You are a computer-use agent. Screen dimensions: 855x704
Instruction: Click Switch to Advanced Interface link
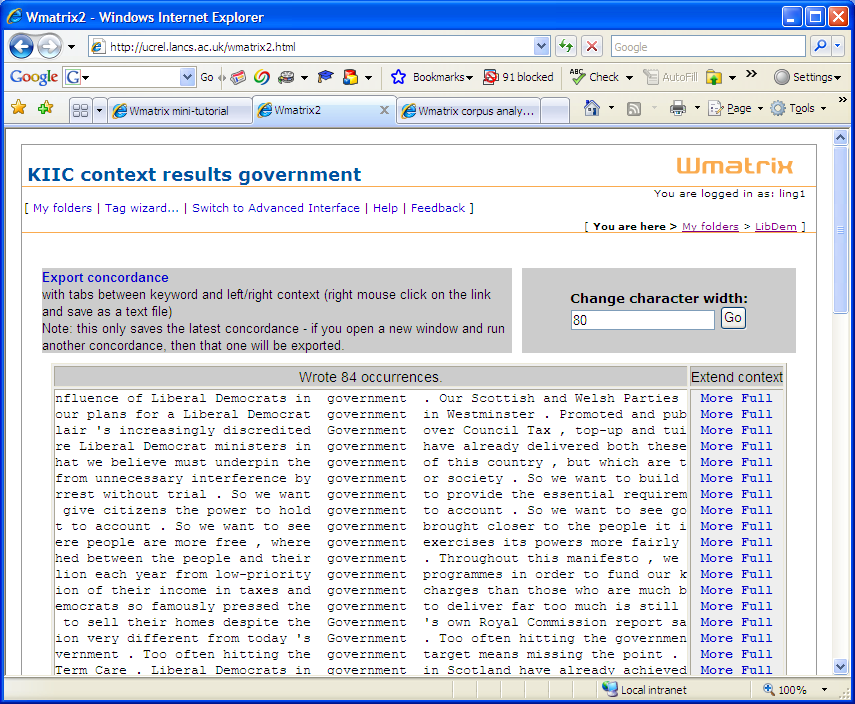coord(276,208)
